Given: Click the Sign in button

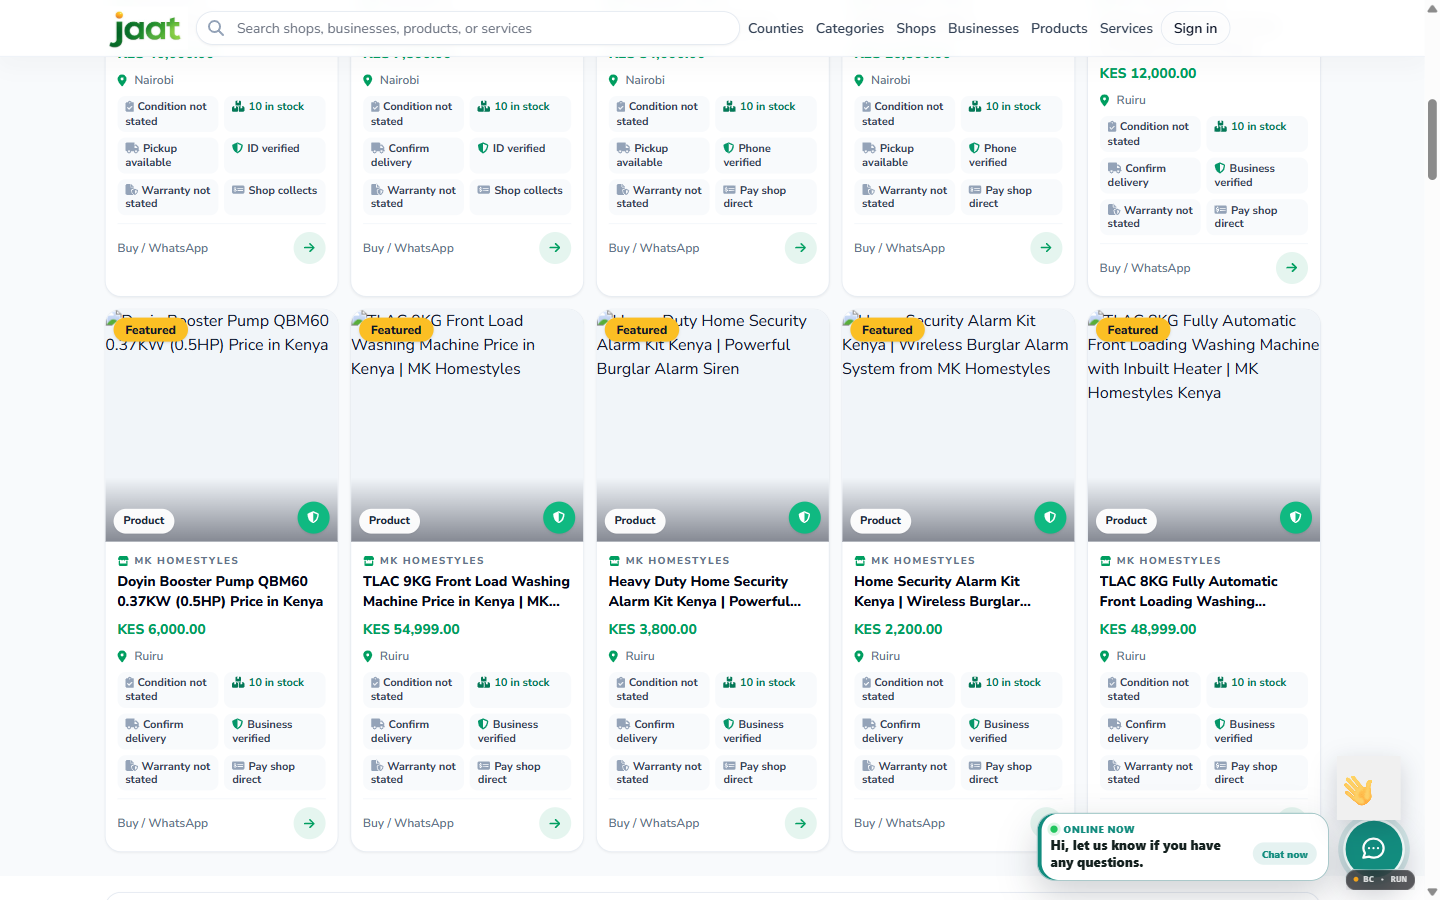Looking at the screenshot, I should [1195, 28].
